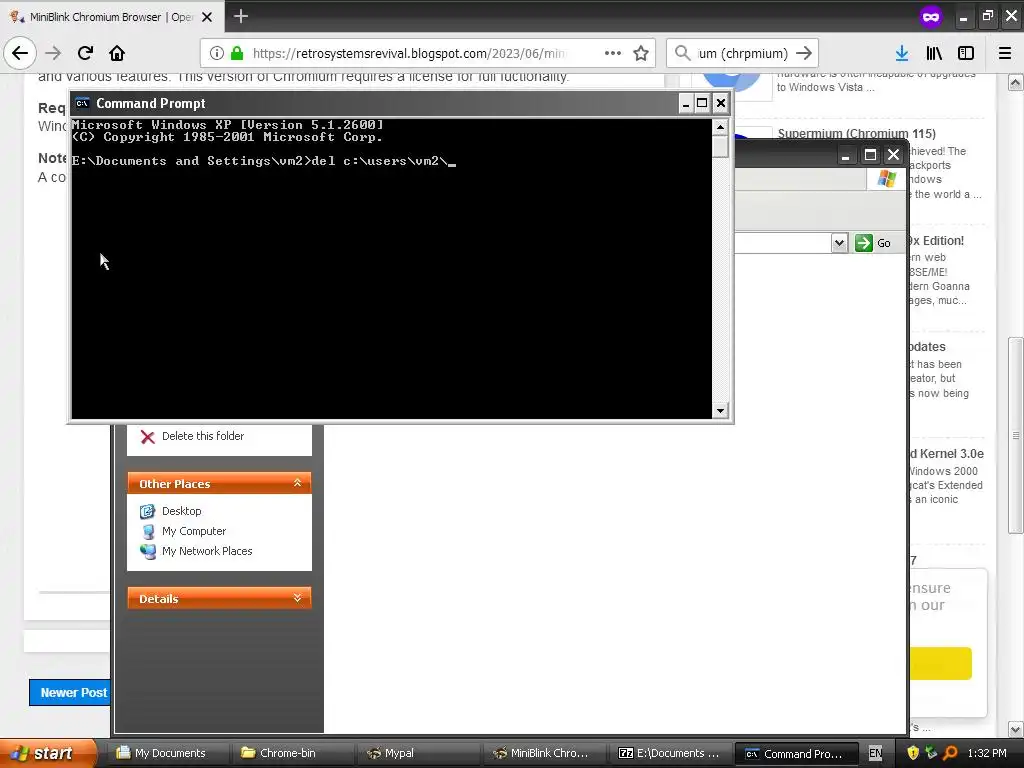
Task: Go back in the browser
Action: [20, 53]
